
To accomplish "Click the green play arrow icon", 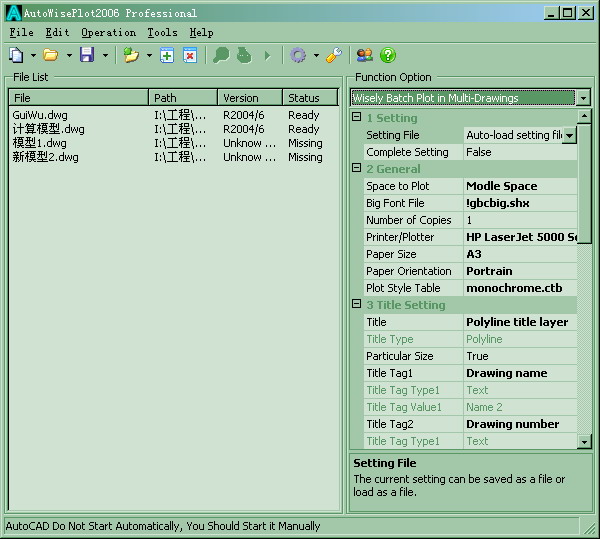I will tap(267, 56).
